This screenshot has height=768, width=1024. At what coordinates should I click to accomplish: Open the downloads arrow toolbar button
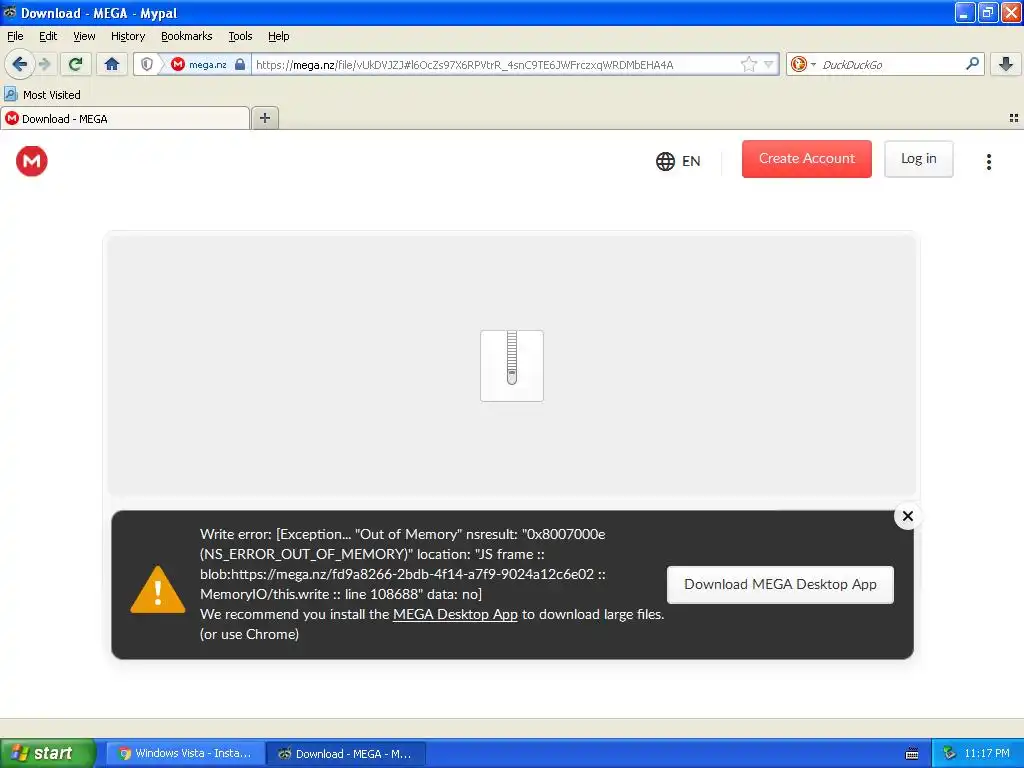[x=1006, y=64]
